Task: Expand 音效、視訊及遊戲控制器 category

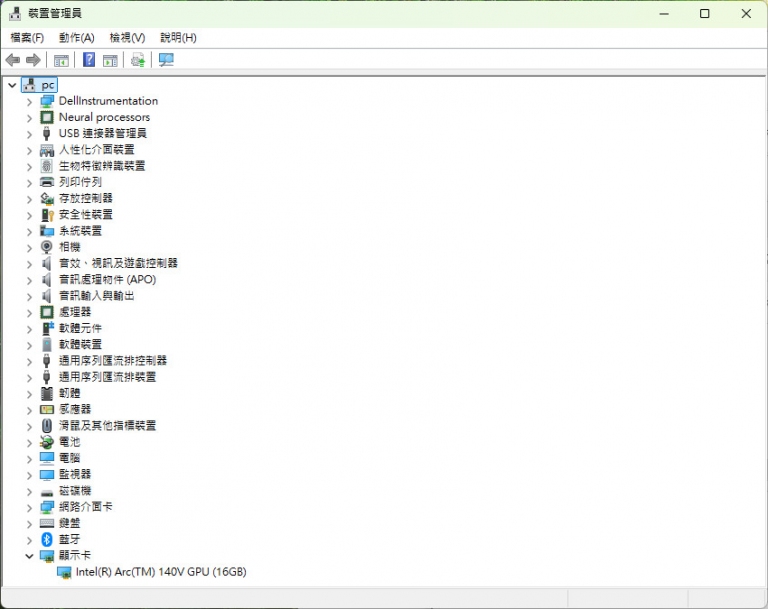Action: coord(29,264)
